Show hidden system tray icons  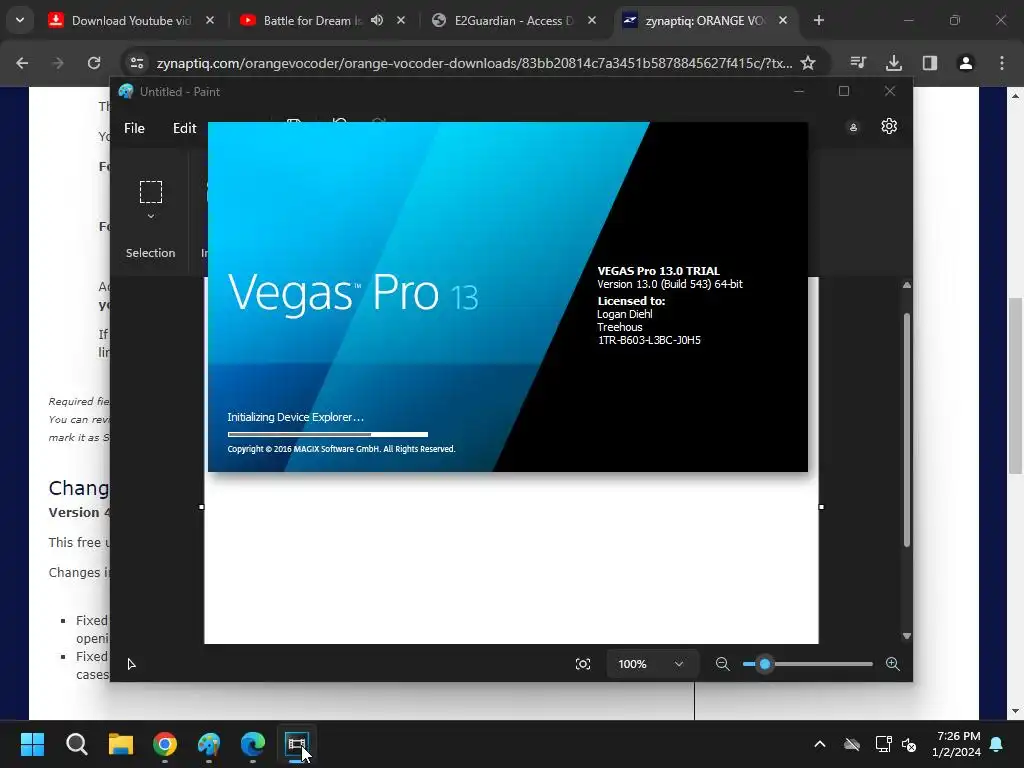820,744
